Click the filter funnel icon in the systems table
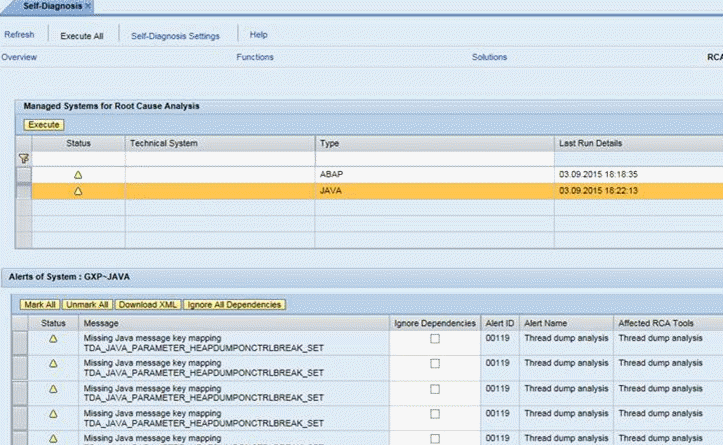This screenshot has width=723, height=445. click(24, 159)
